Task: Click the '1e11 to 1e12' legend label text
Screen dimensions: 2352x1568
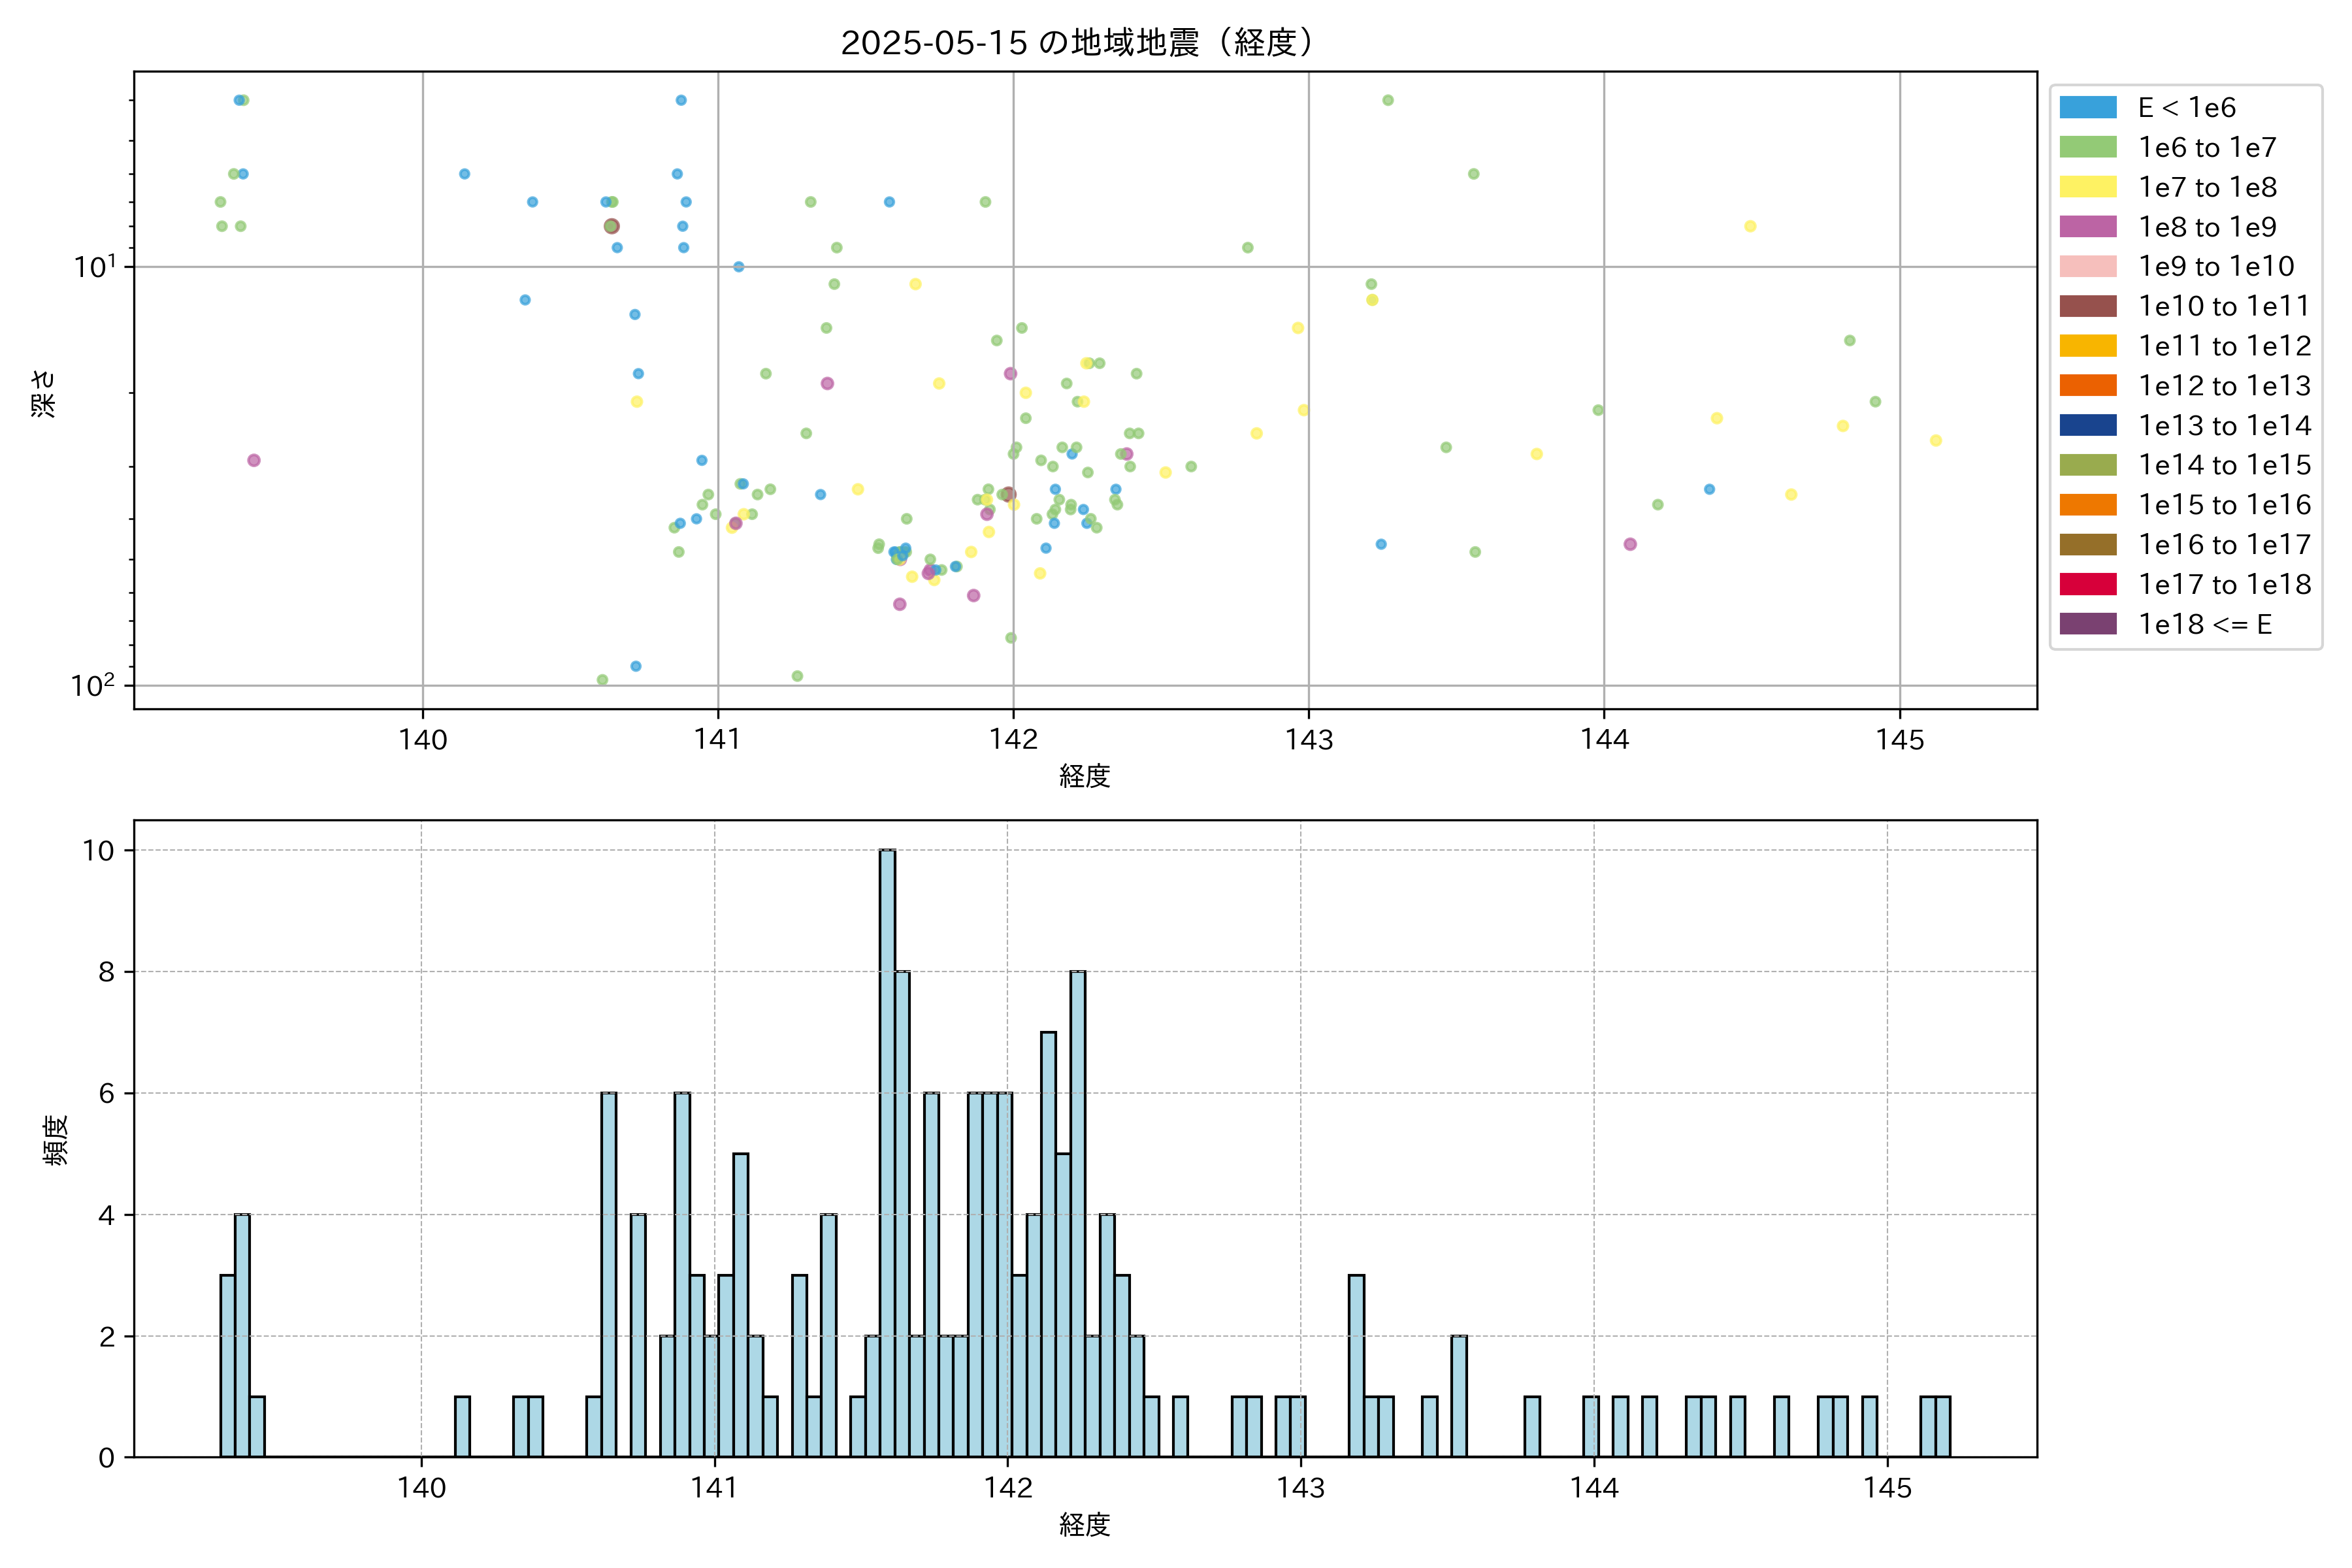Action: [2224, 346]
